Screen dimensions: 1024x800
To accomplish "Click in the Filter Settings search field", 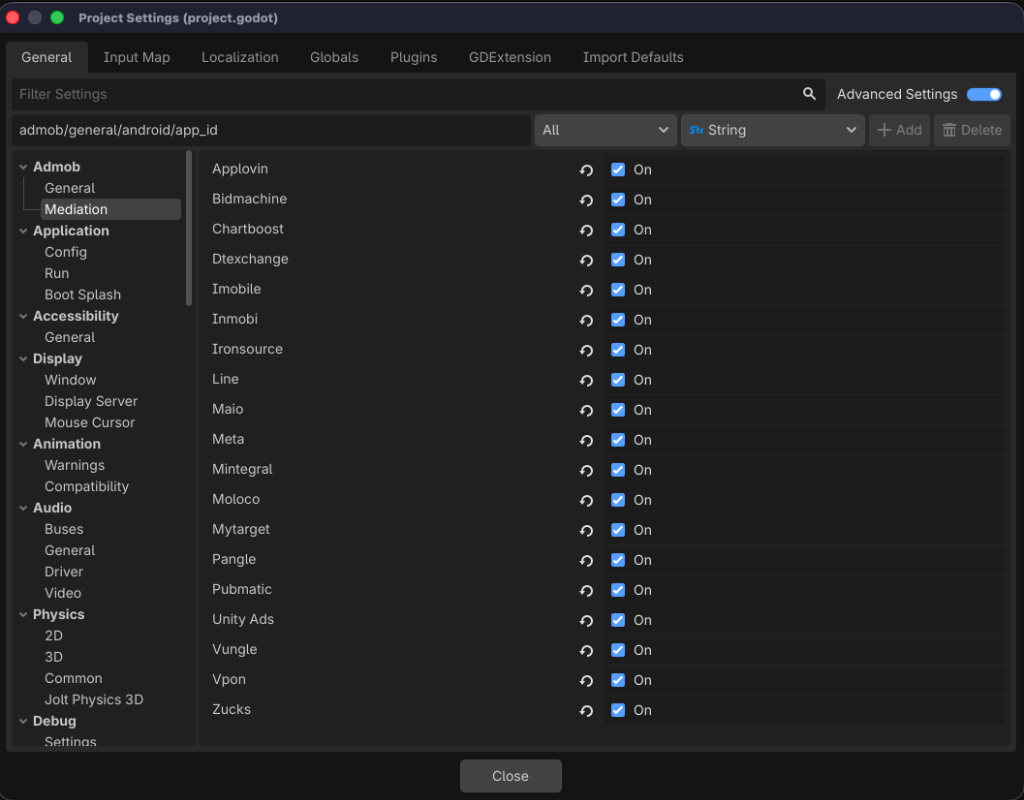I will [x=418, y=94].
